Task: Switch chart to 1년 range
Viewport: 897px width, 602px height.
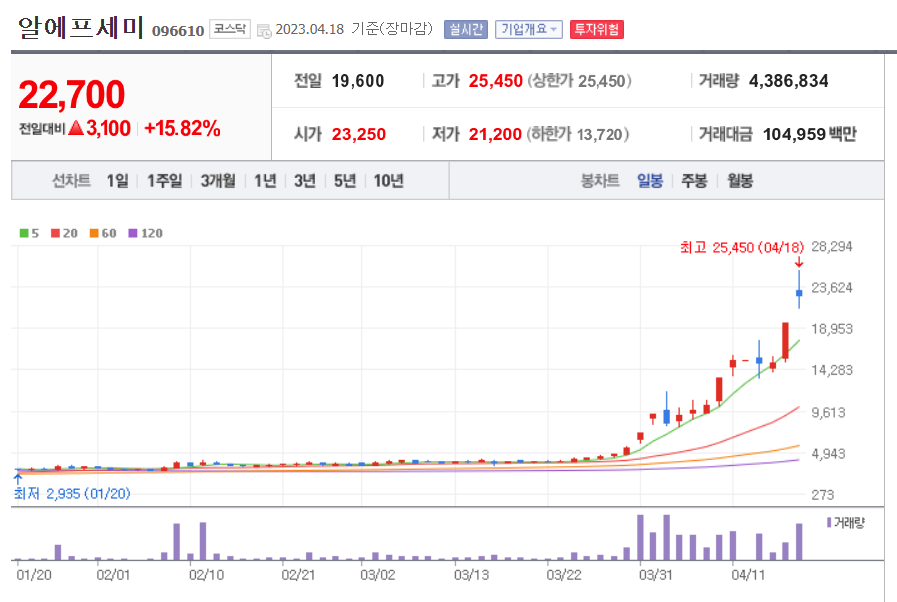Action: [x=265, y=181]
